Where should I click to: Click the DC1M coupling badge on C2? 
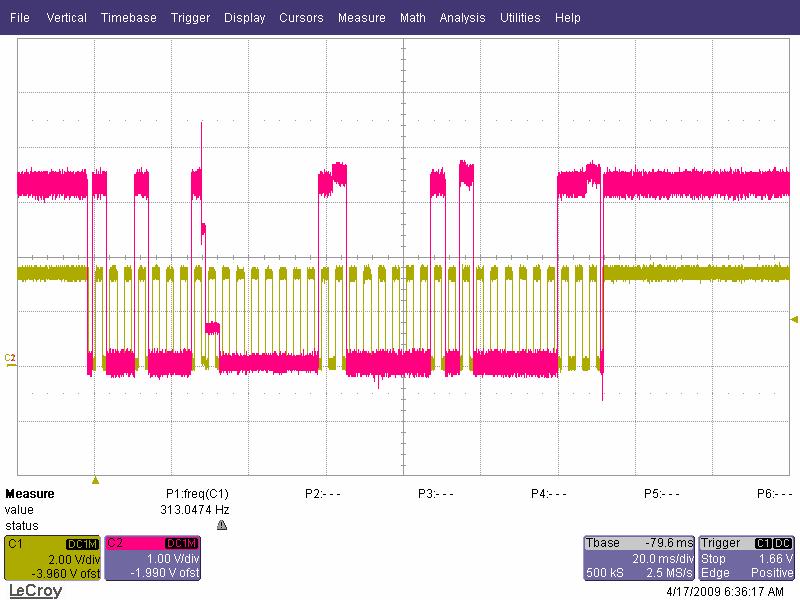[182, 544]
